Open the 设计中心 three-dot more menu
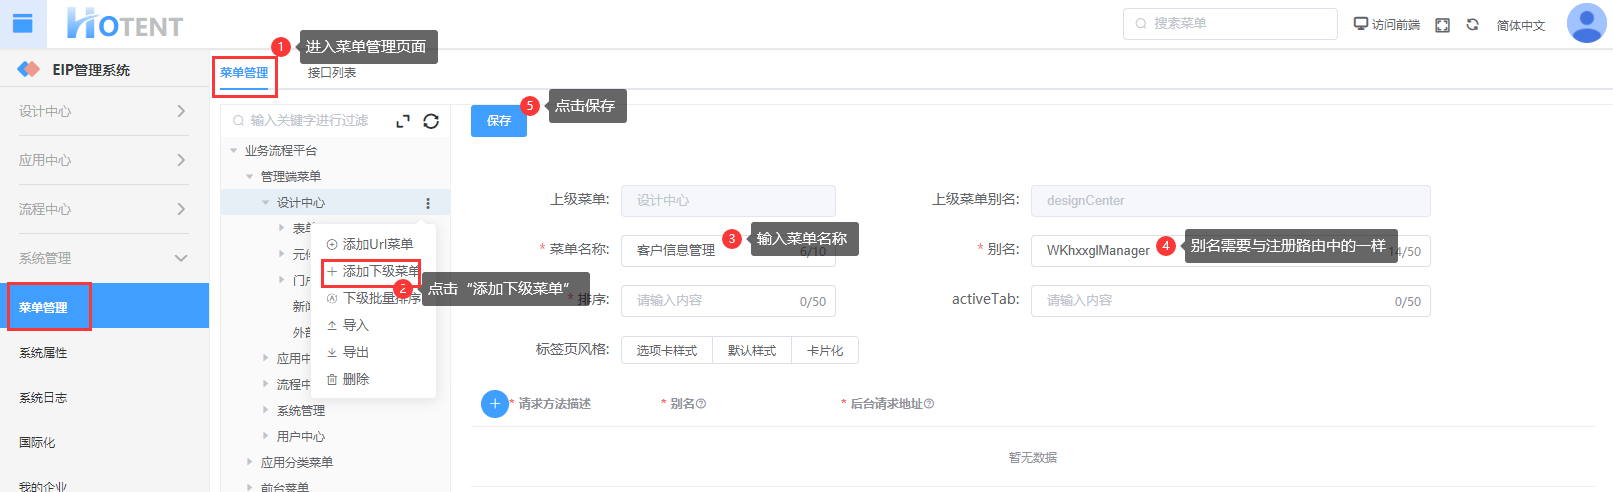 tap(428, 203)
